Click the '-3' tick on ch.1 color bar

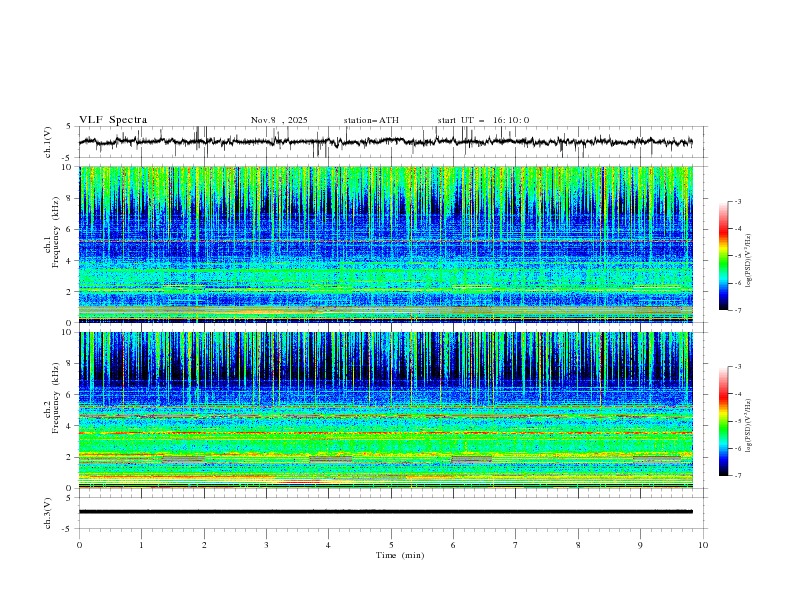737,202
